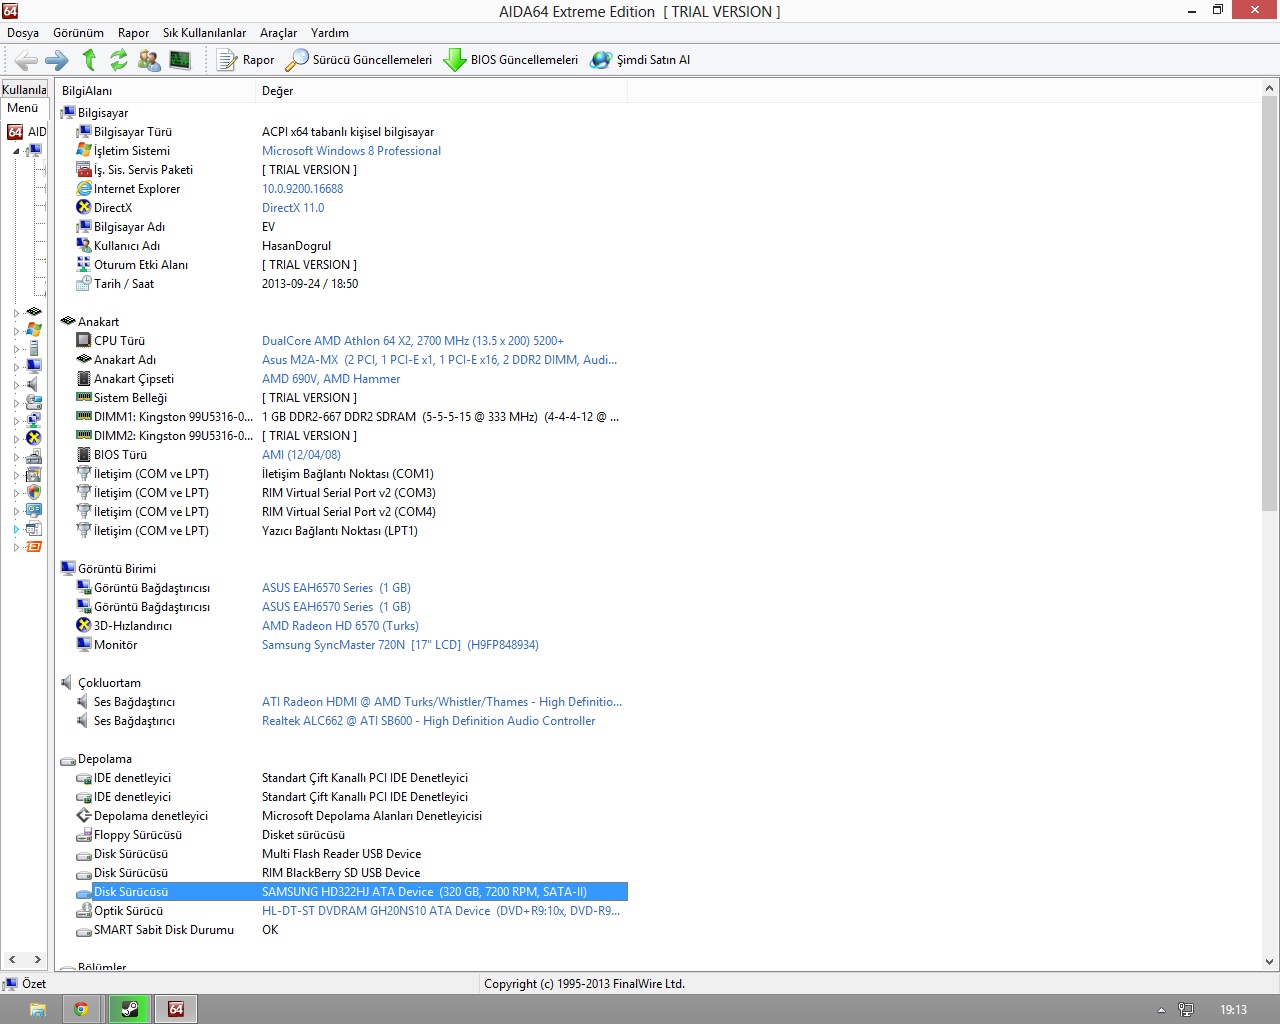
Task: Select the Floppy Sürücüsü row
Action: tap(351, 835)
